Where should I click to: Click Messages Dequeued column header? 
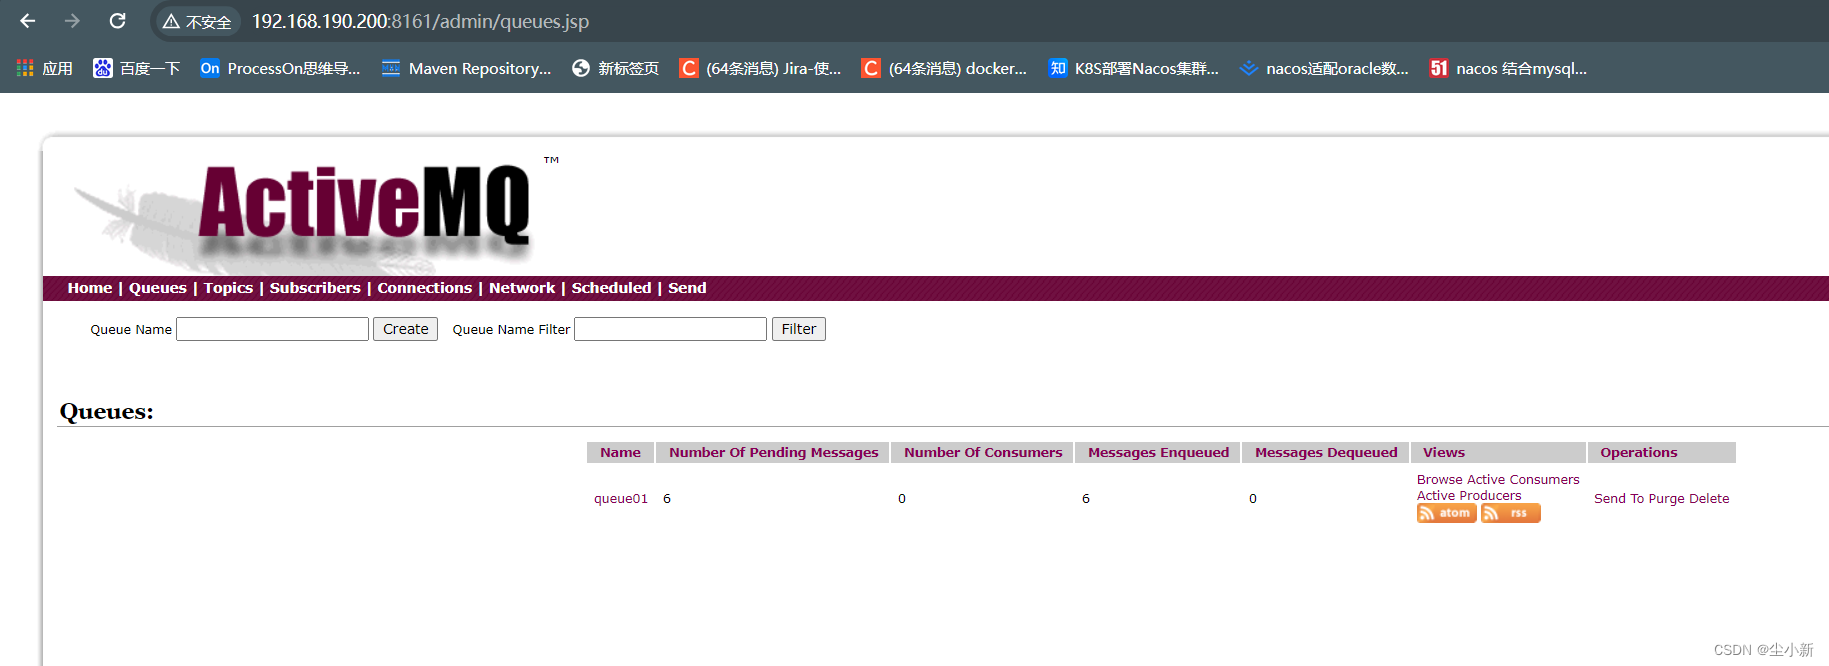[1326, 452]
